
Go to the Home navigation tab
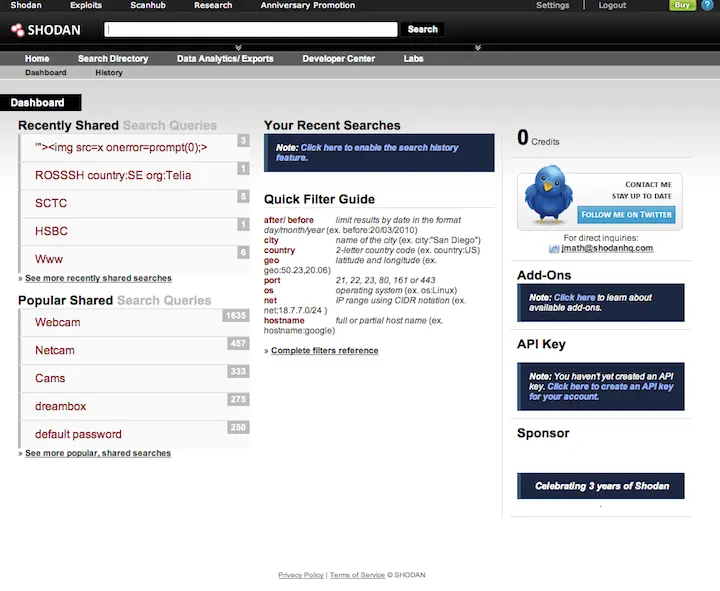click(37, 58)
